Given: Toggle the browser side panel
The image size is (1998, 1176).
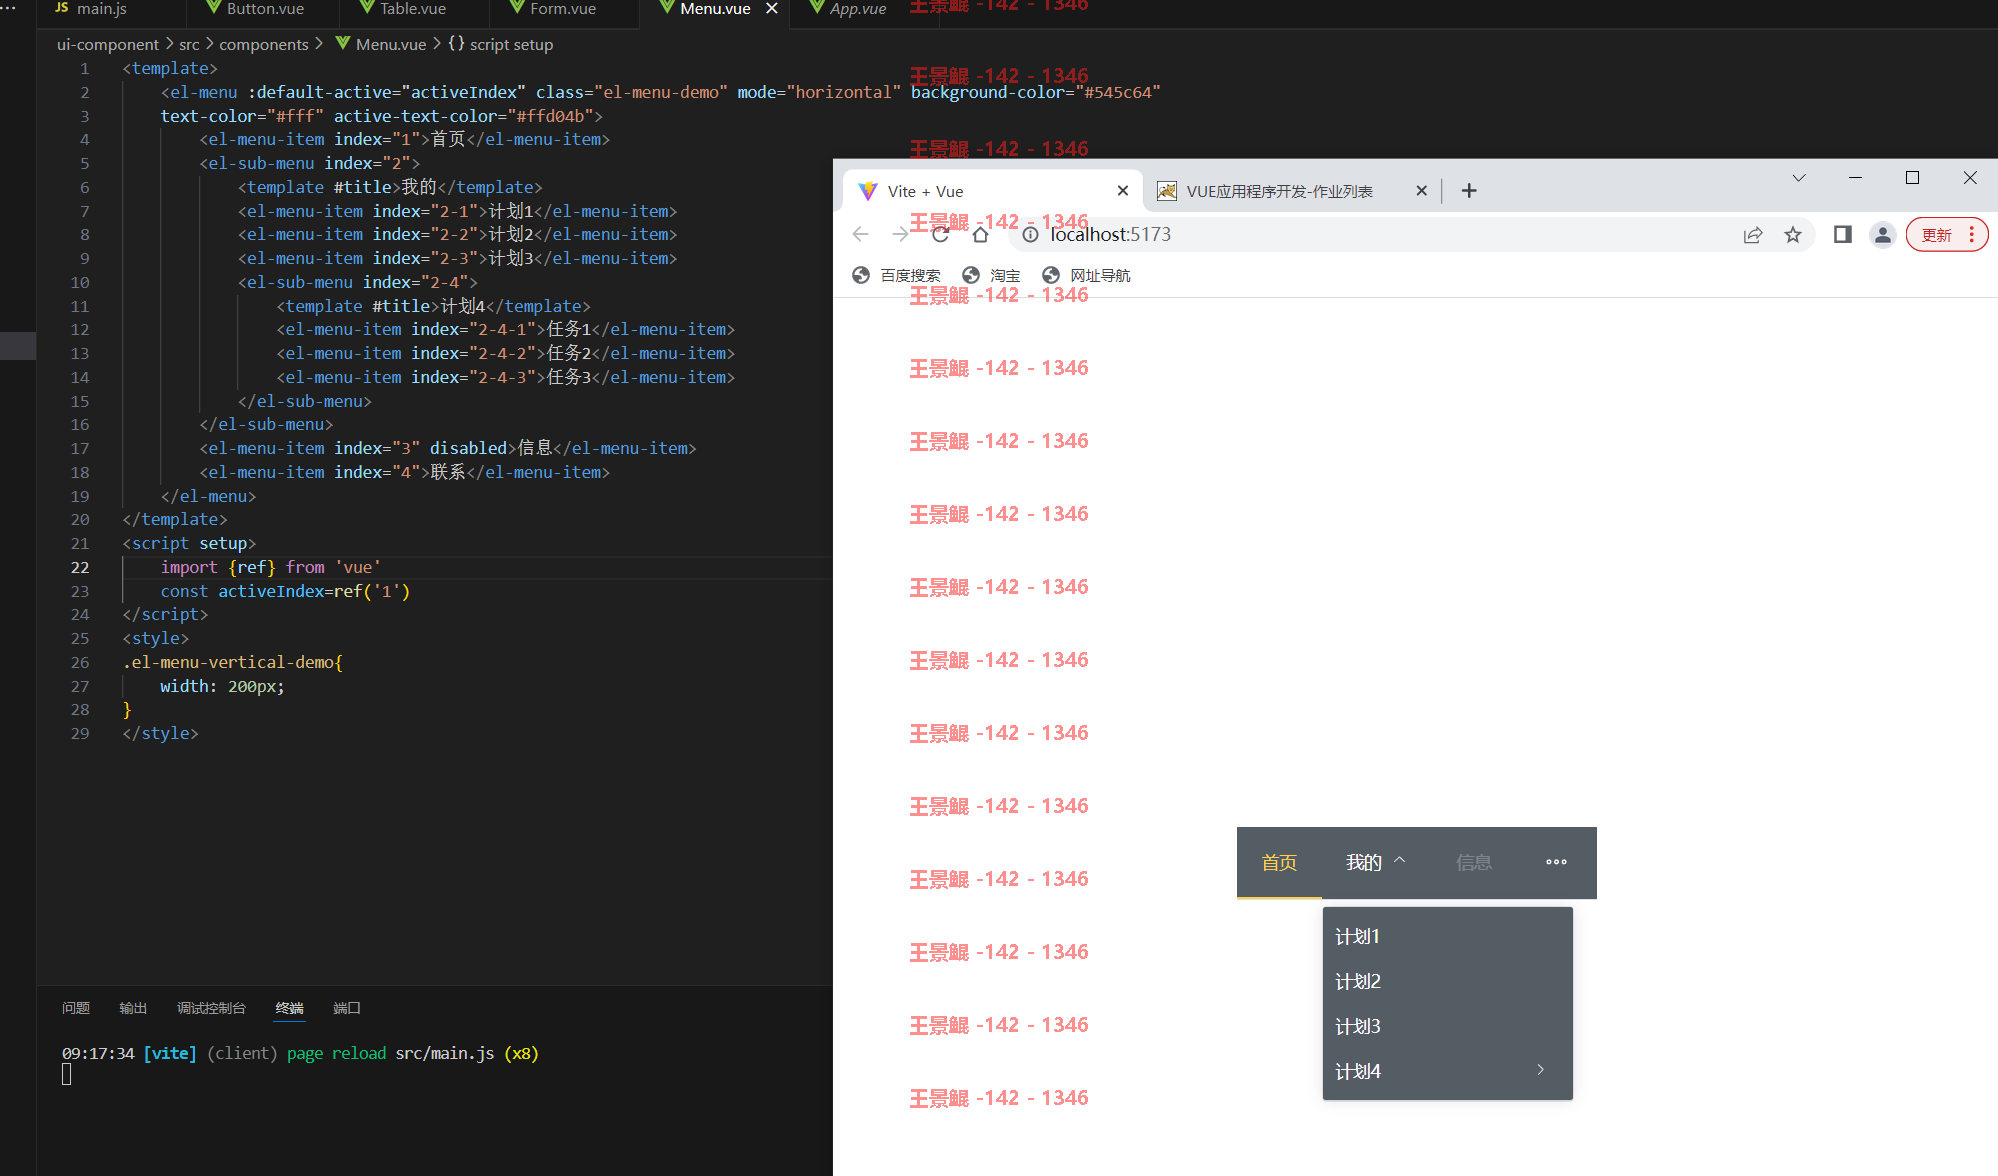Looking at the screenshot, I should tap(1843, 235).
